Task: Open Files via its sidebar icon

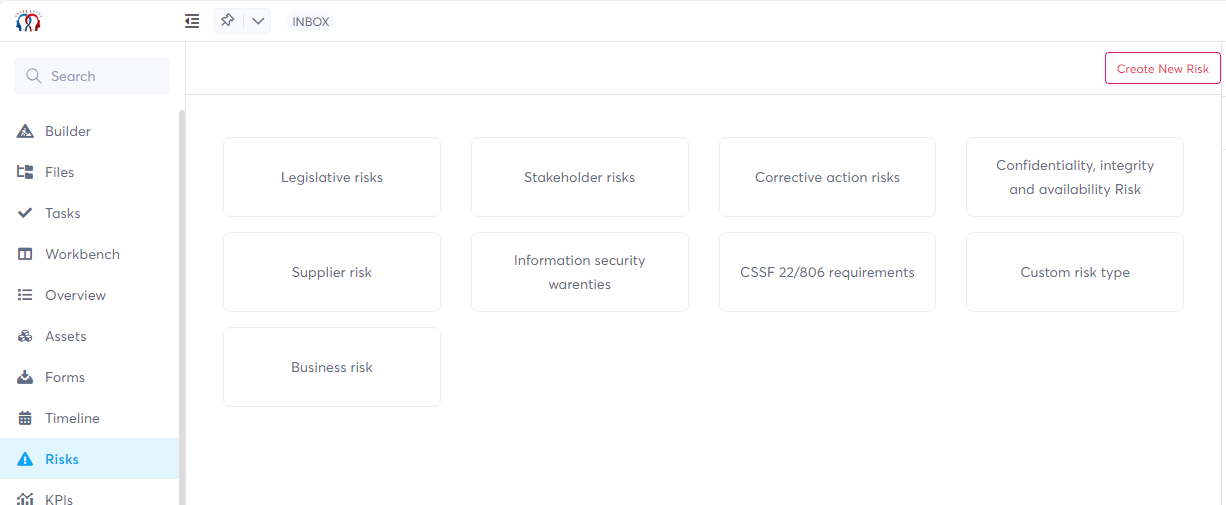Action: click(x=26, y=172)
